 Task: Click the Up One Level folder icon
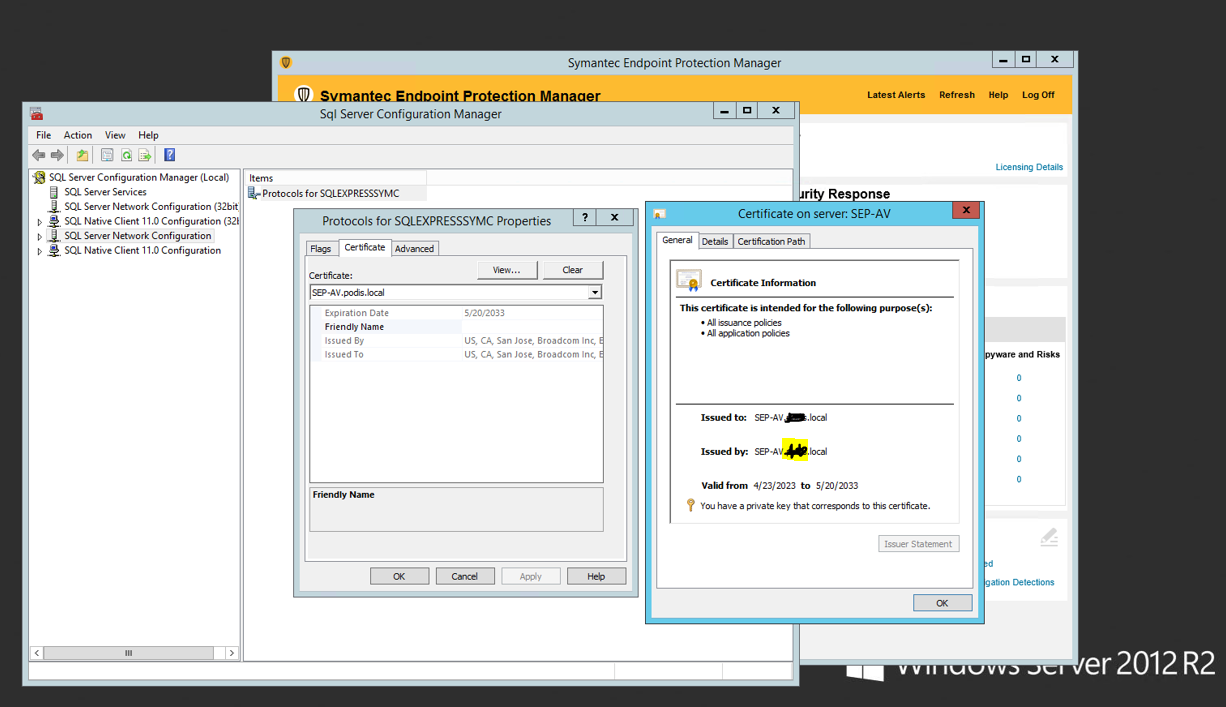click(x=82, y=155)
